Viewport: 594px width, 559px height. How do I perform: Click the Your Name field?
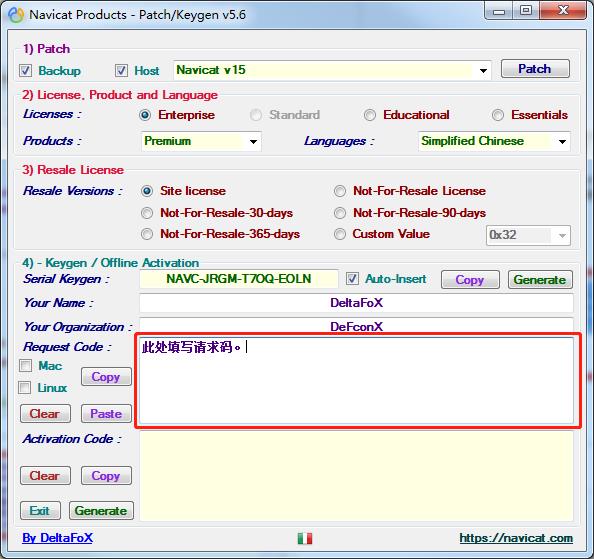[356, 303]
